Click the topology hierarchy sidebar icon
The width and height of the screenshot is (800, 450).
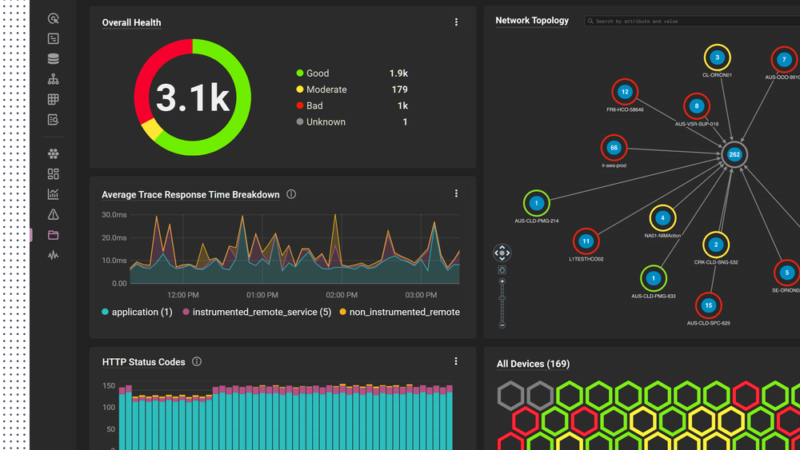pyautogui.click(x=53, y=79)
